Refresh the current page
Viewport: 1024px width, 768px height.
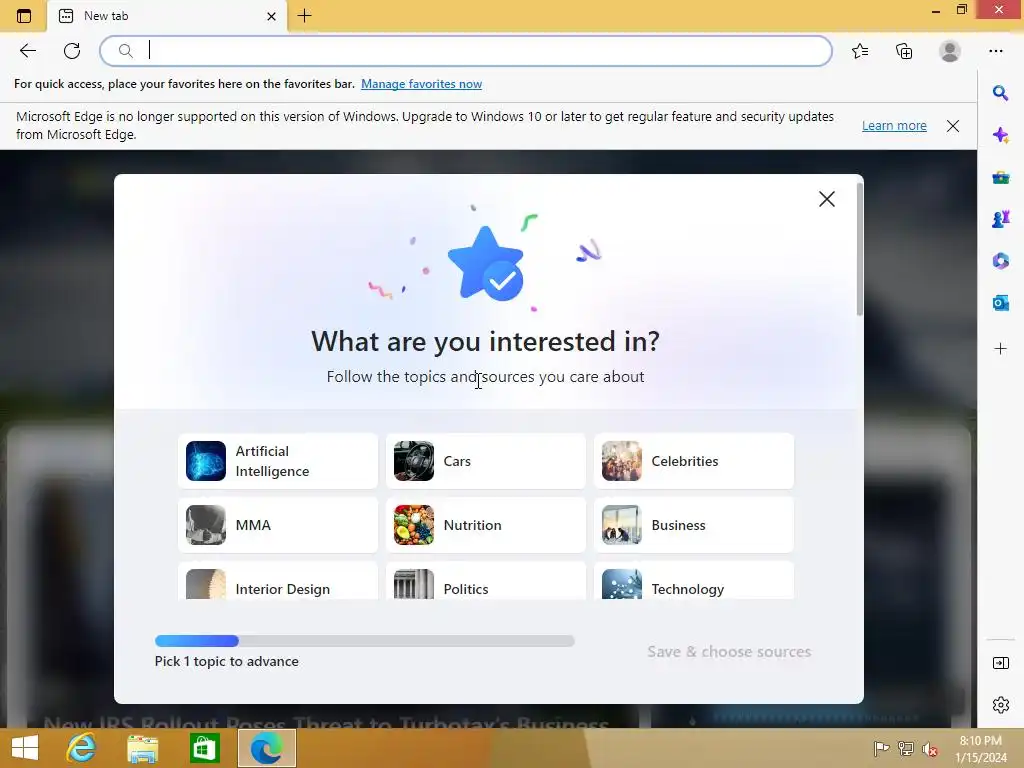72,51
